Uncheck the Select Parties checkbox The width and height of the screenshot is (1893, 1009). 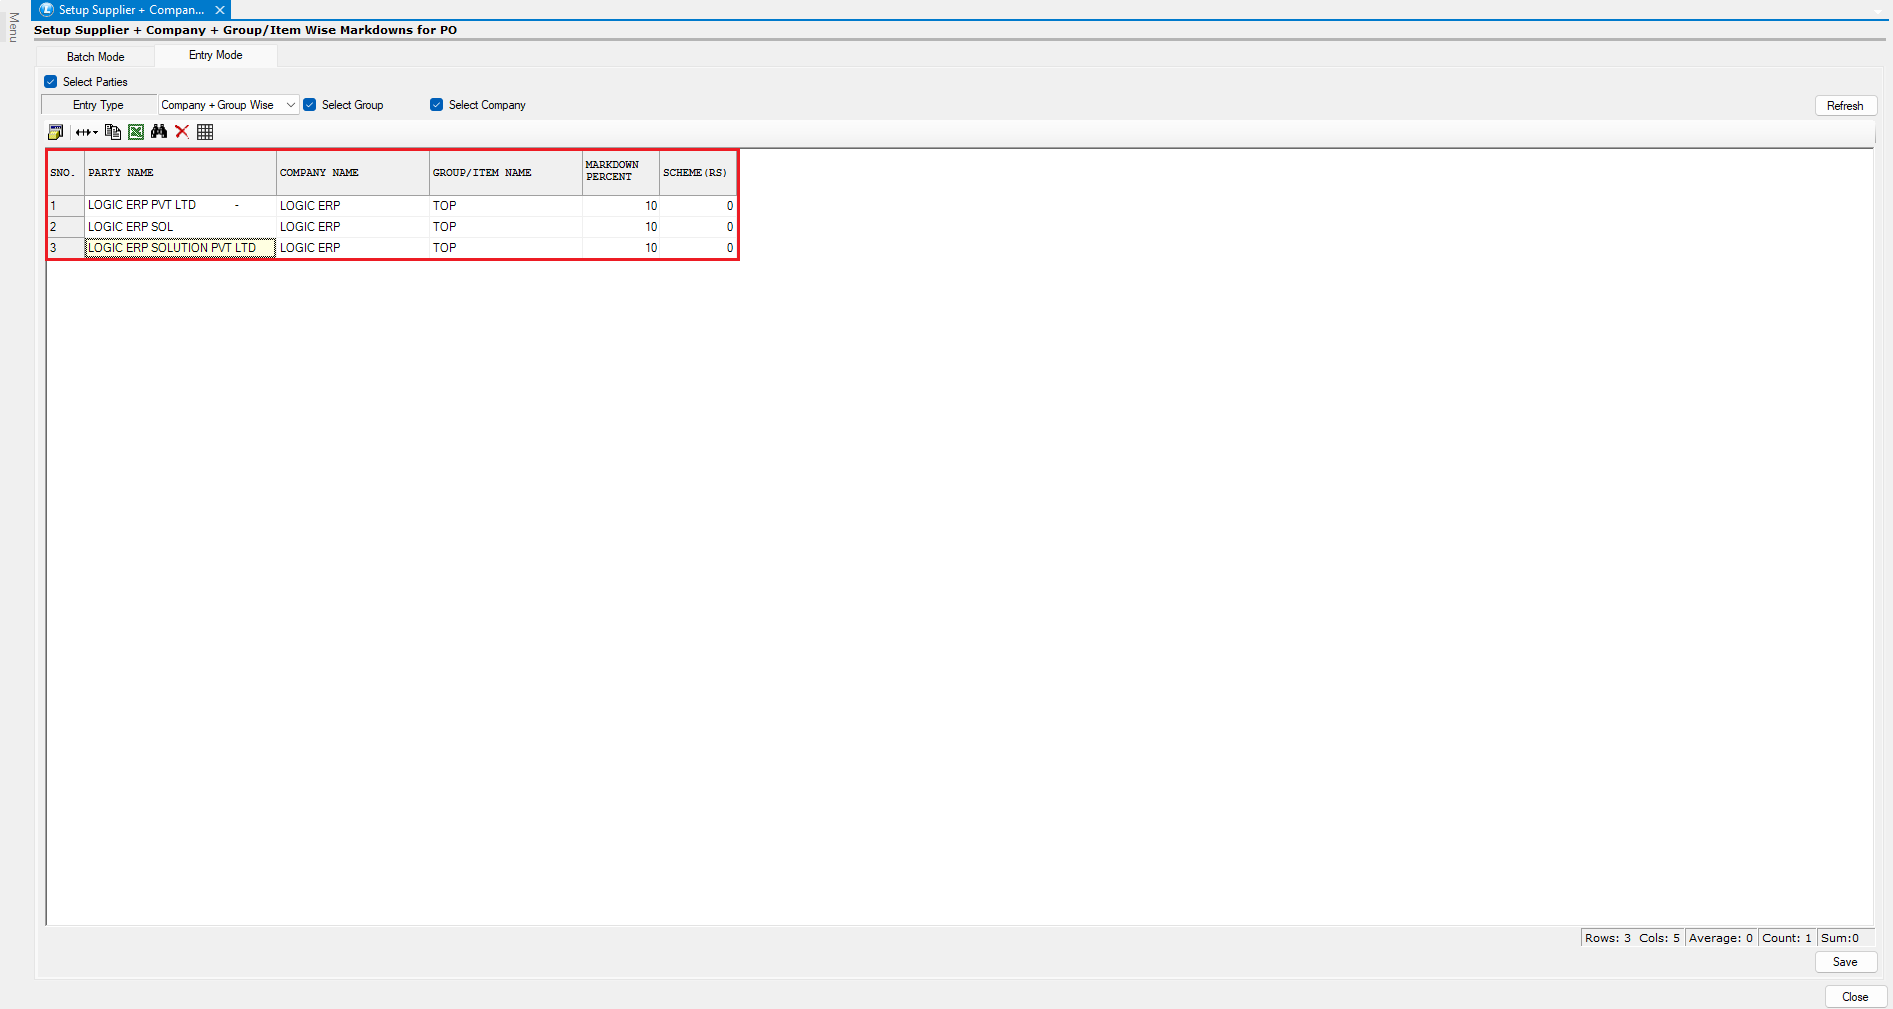tap(51, 82)
